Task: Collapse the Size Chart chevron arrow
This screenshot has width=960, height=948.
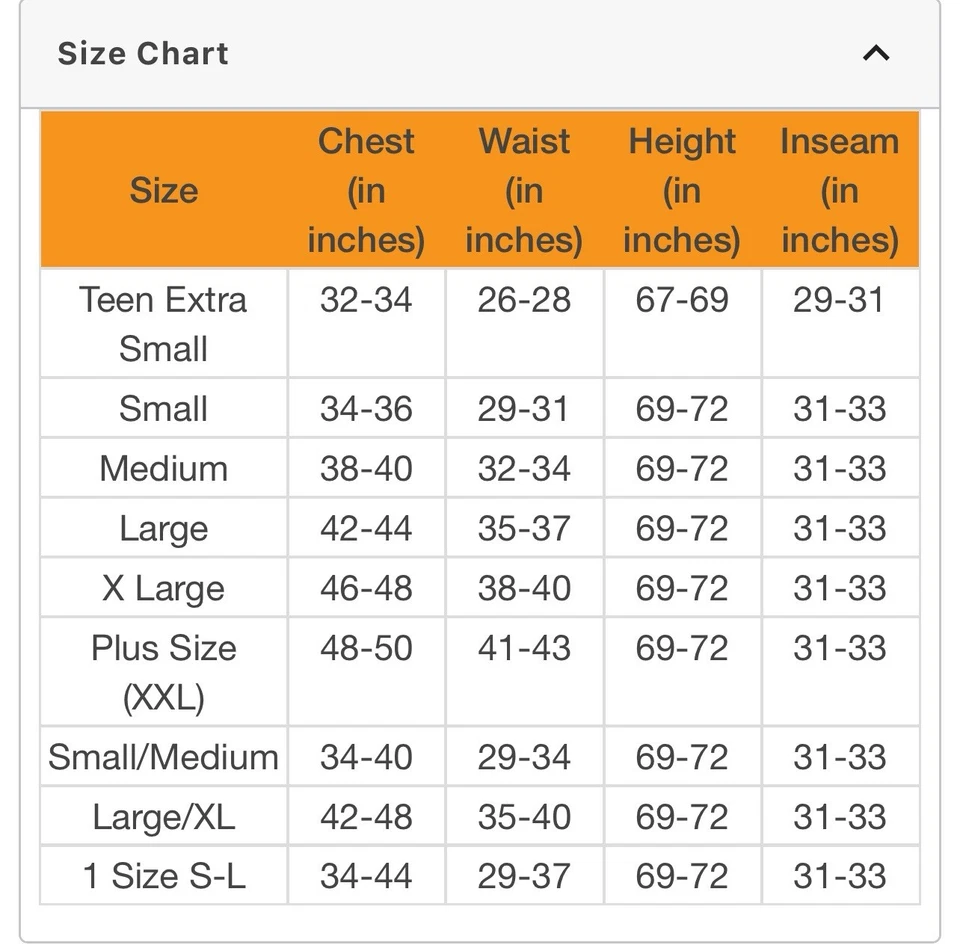Action: pyautogui.click(x=876, y=53)
